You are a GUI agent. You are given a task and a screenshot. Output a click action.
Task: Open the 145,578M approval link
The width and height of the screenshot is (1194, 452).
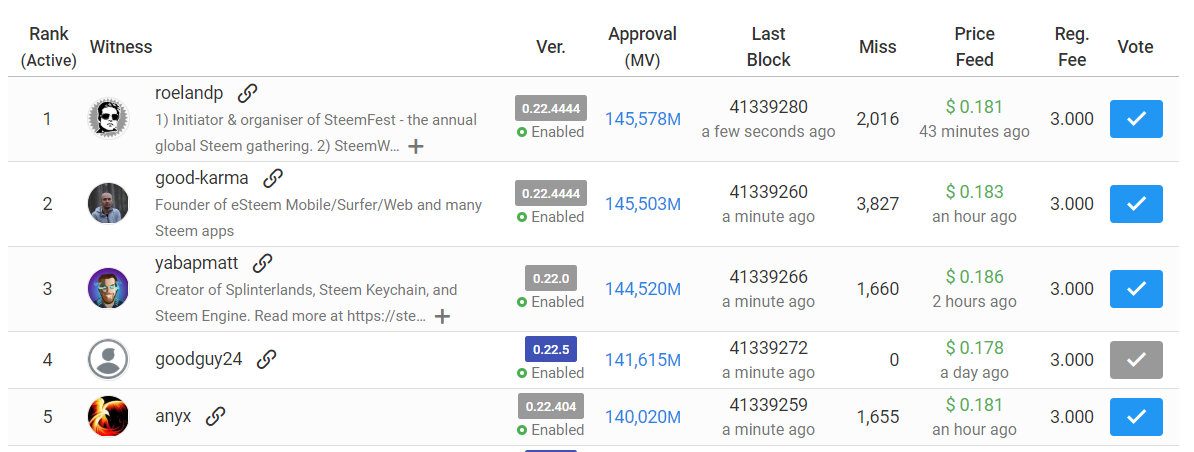coord(642,119)
